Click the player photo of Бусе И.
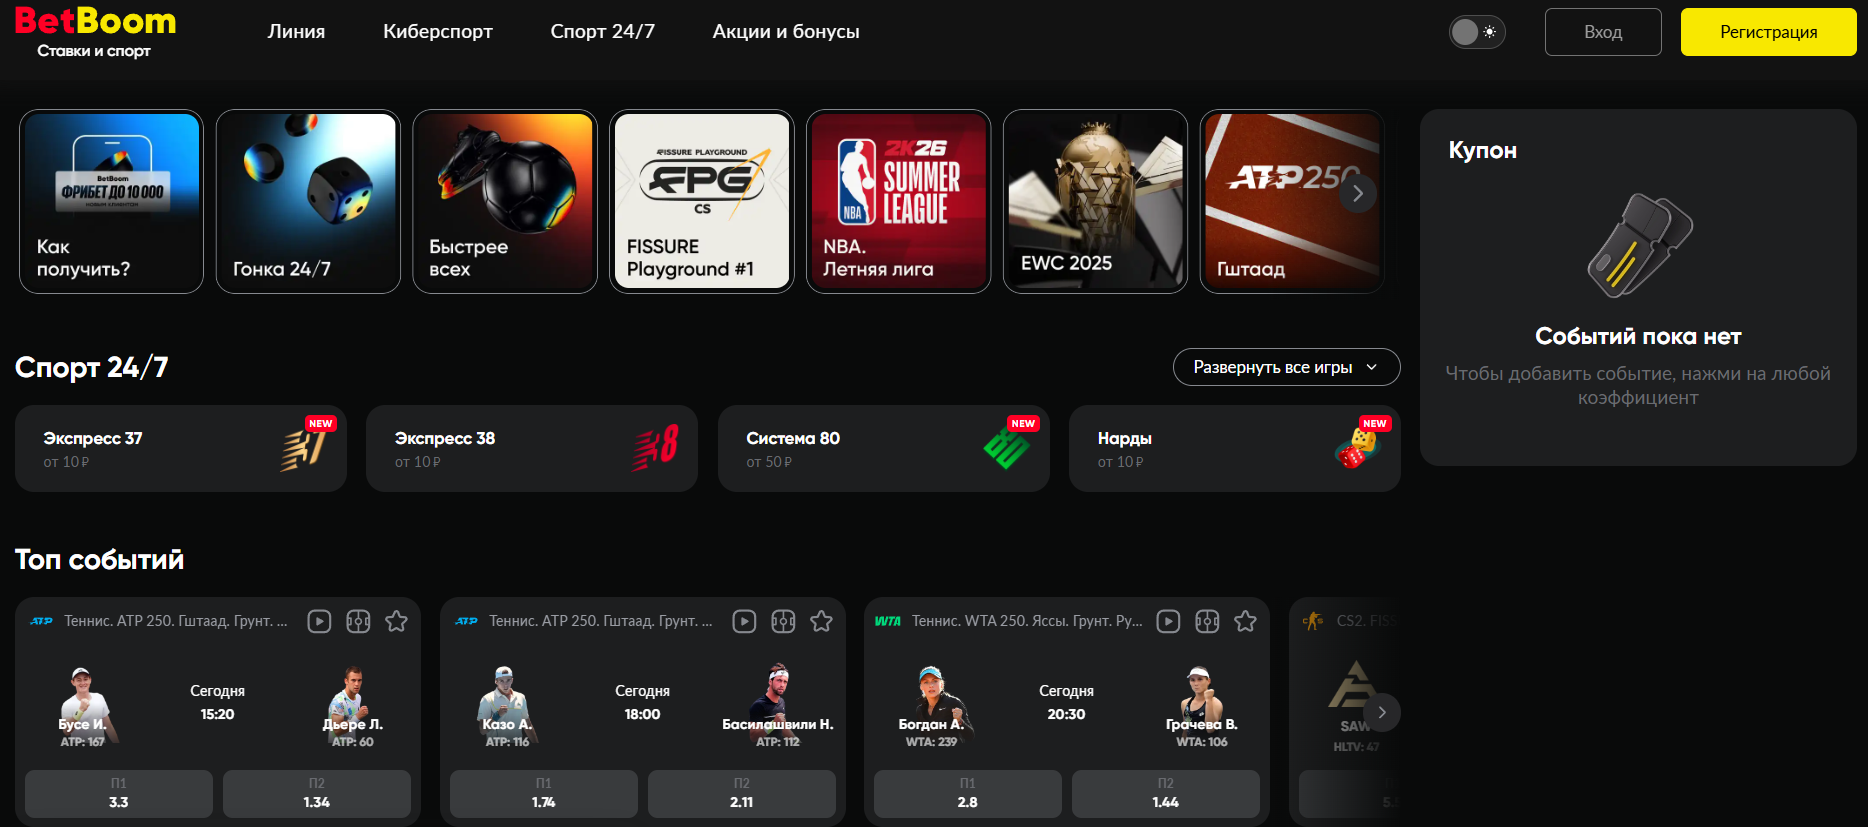1868x827 pixels. [82, 704]
